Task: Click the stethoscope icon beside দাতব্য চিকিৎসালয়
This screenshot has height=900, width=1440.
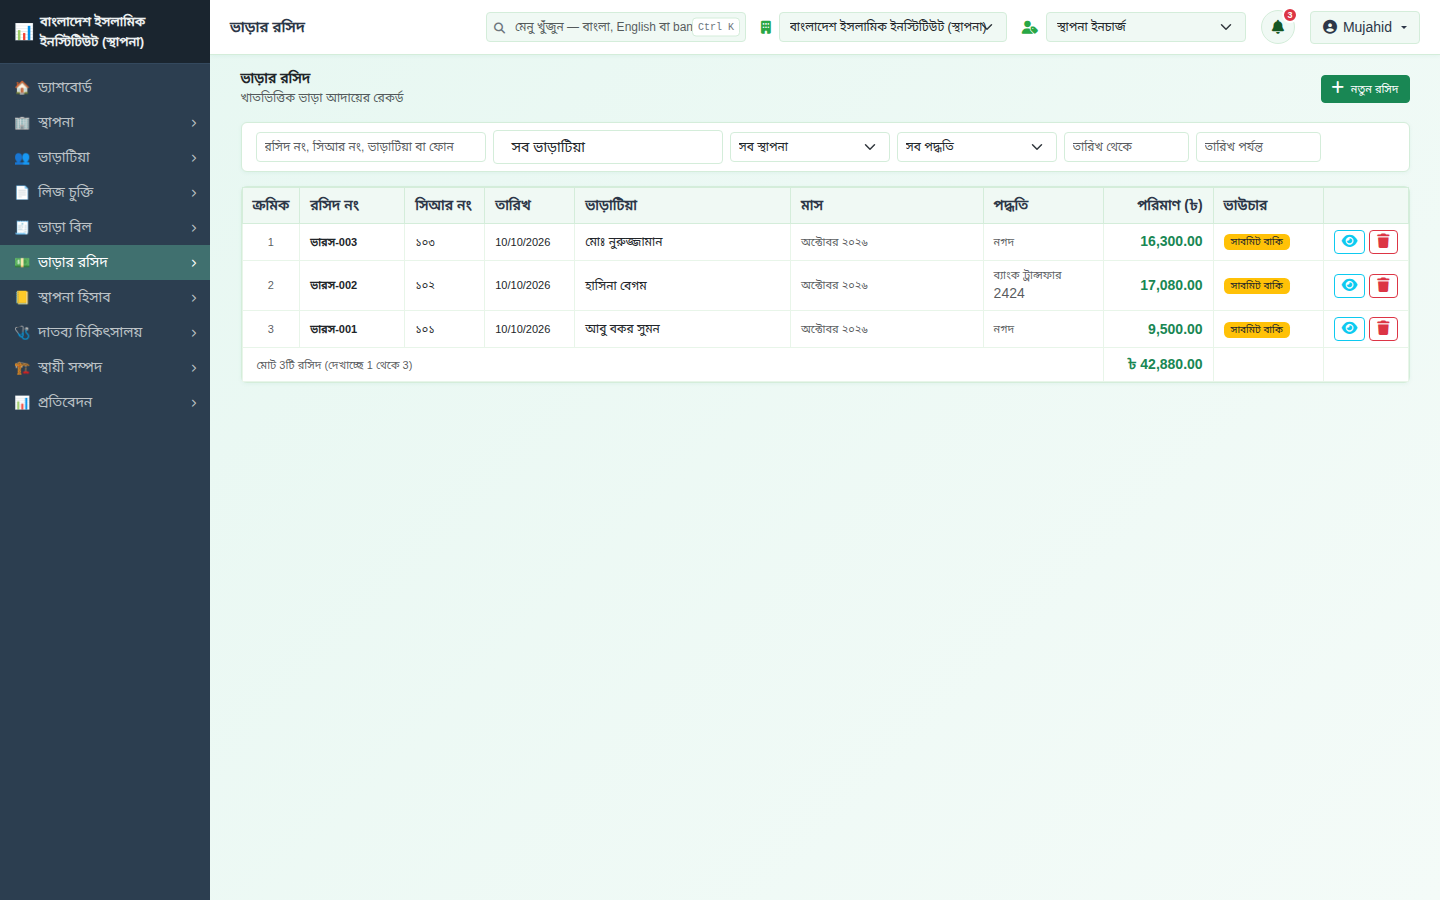Action: 22,333
